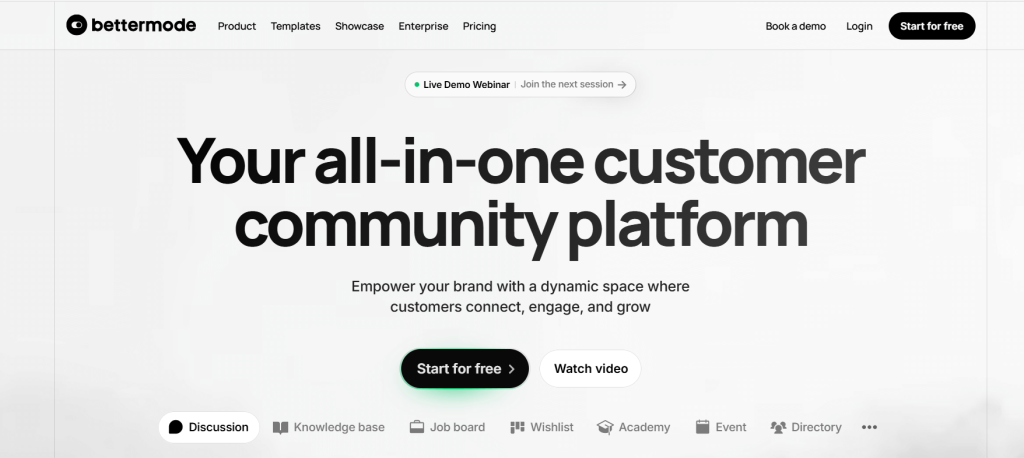Viewport: 1024px width, 458px height.
Task: Open the Enterprise page
Action: click(423, 26)
